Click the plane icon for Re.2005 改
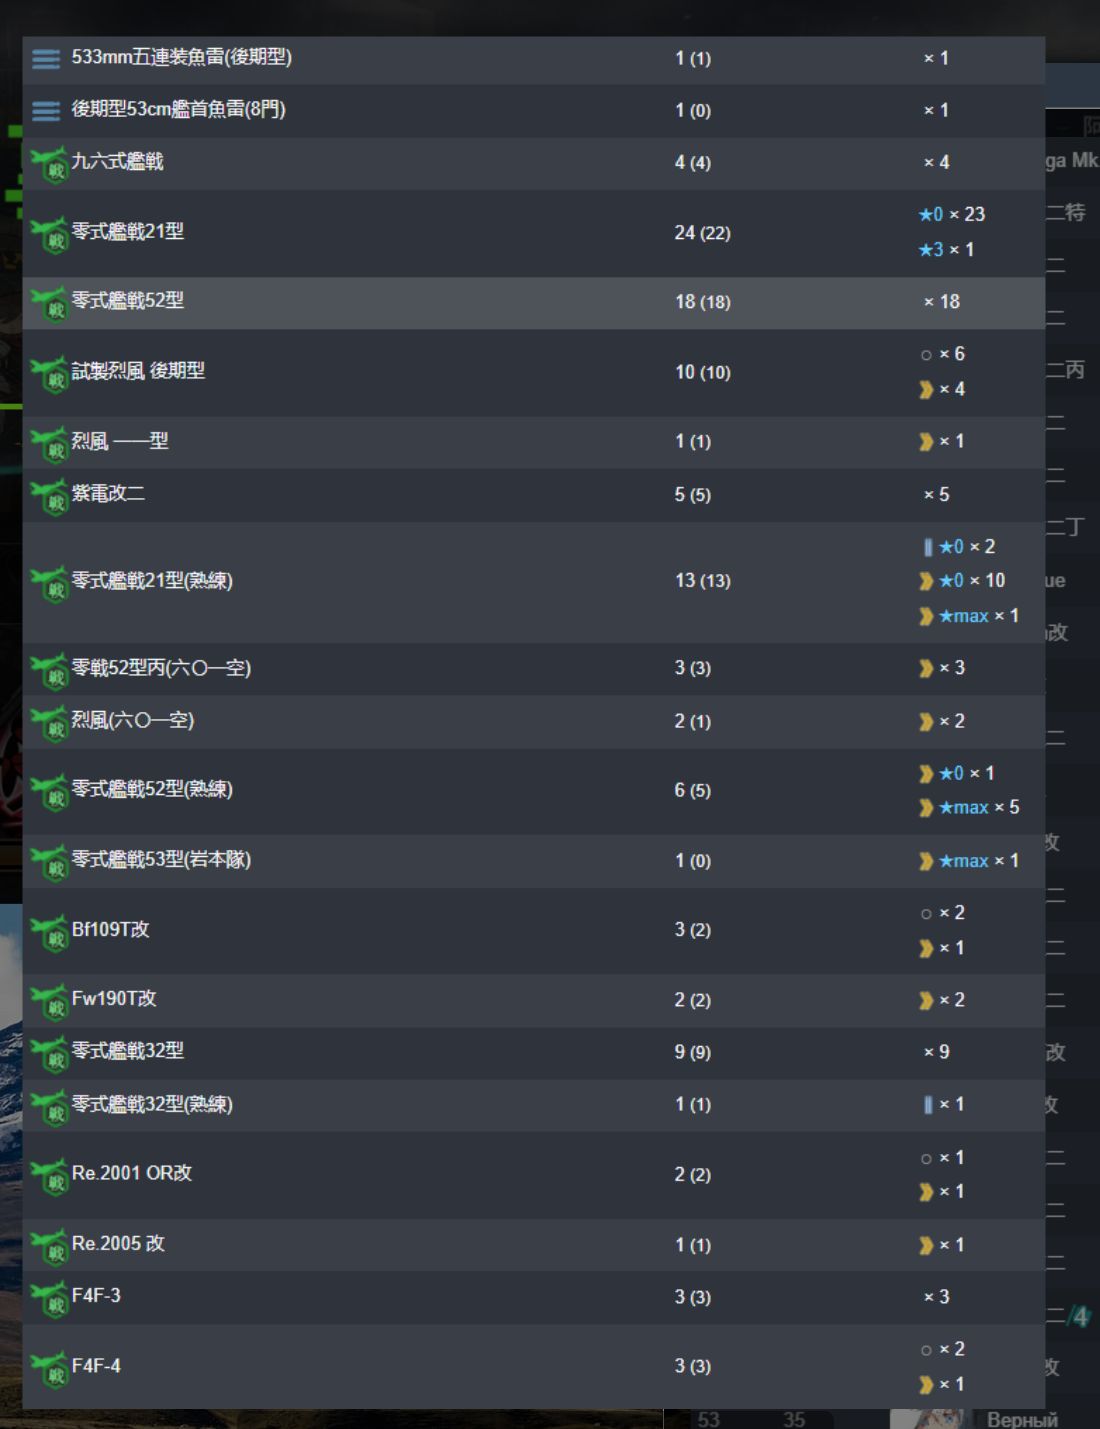The width and height of the screenshot is (1100, 1429). click(49, 1246)
